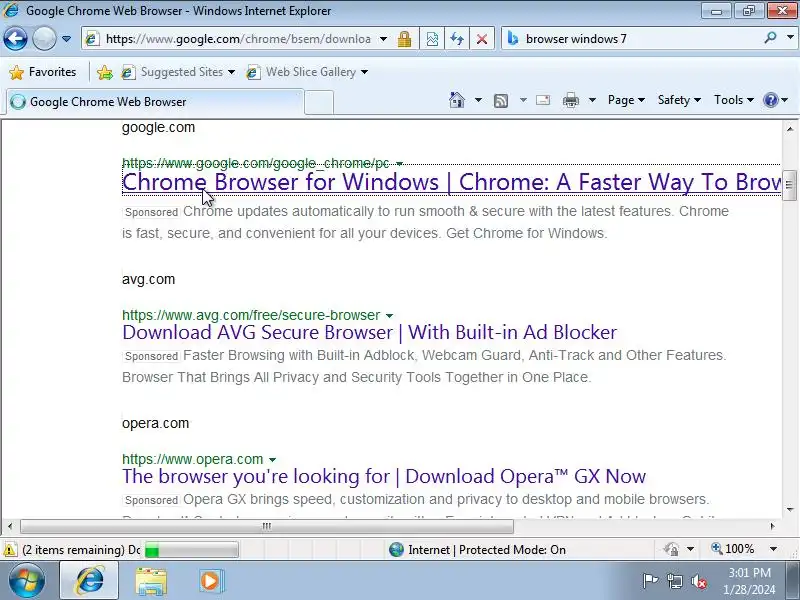The image size is (800, 600).
Task: Add page to Favorites bar icon
Action: click(105, 72)
